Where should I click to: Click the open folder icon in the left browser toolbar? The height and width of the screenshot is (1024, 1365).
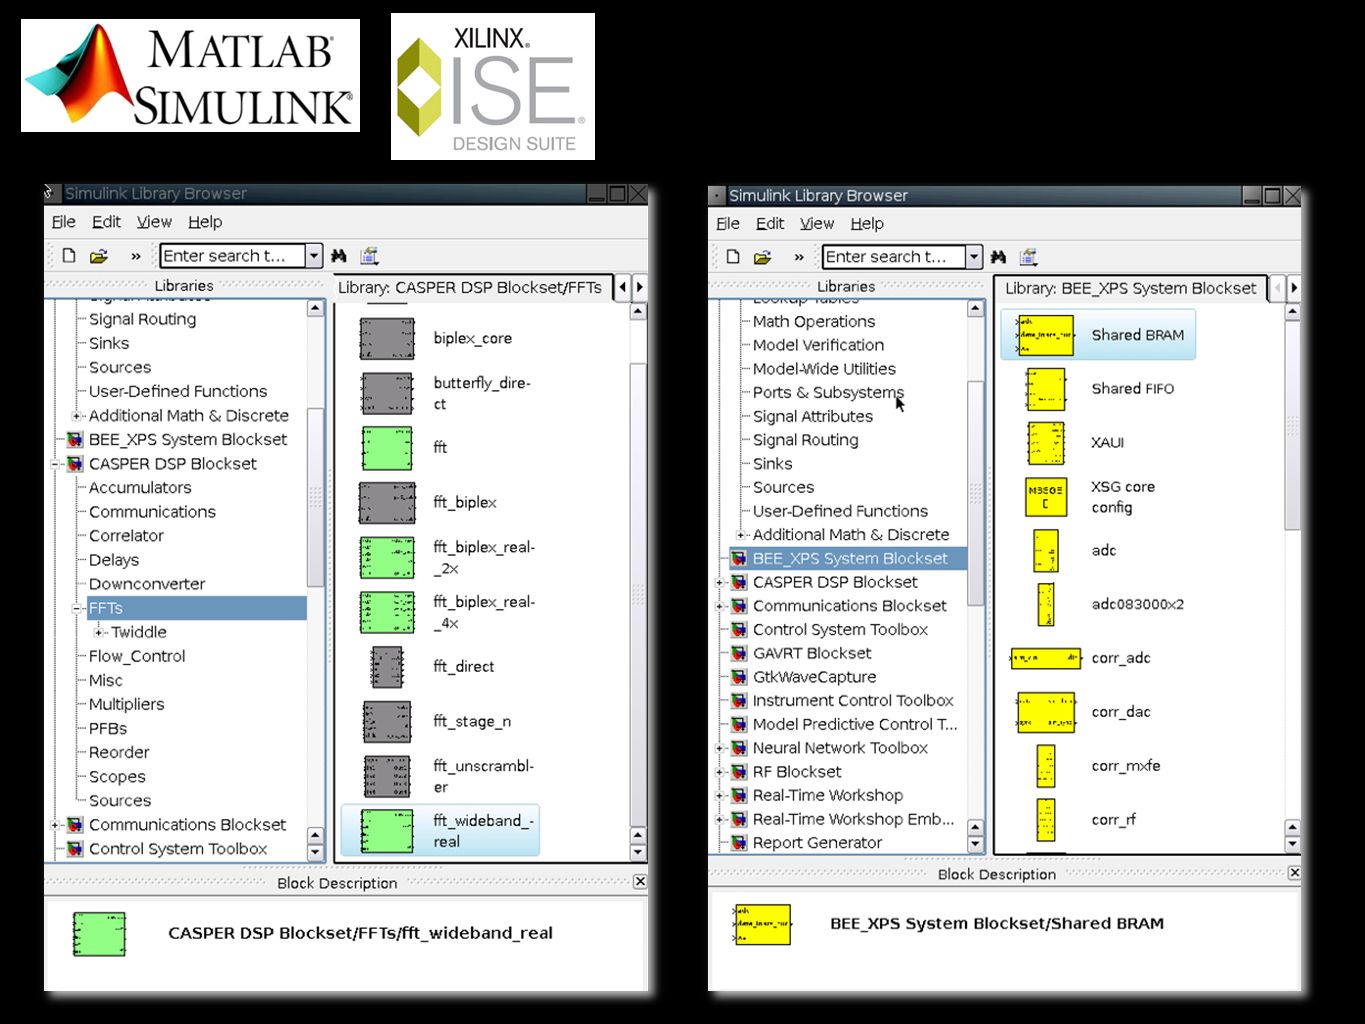pyautogui.click(x=99, y=256)
